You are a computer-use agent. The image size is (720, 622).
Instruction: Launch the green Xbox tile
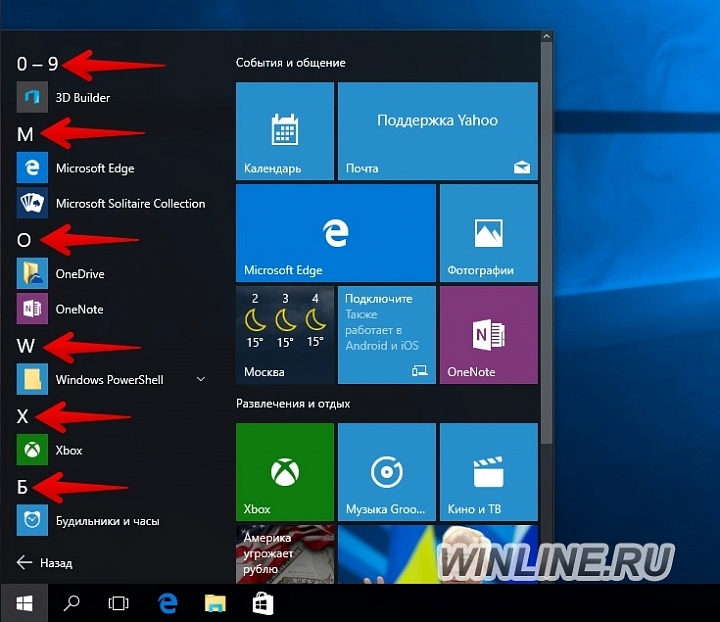coord(285,472)
